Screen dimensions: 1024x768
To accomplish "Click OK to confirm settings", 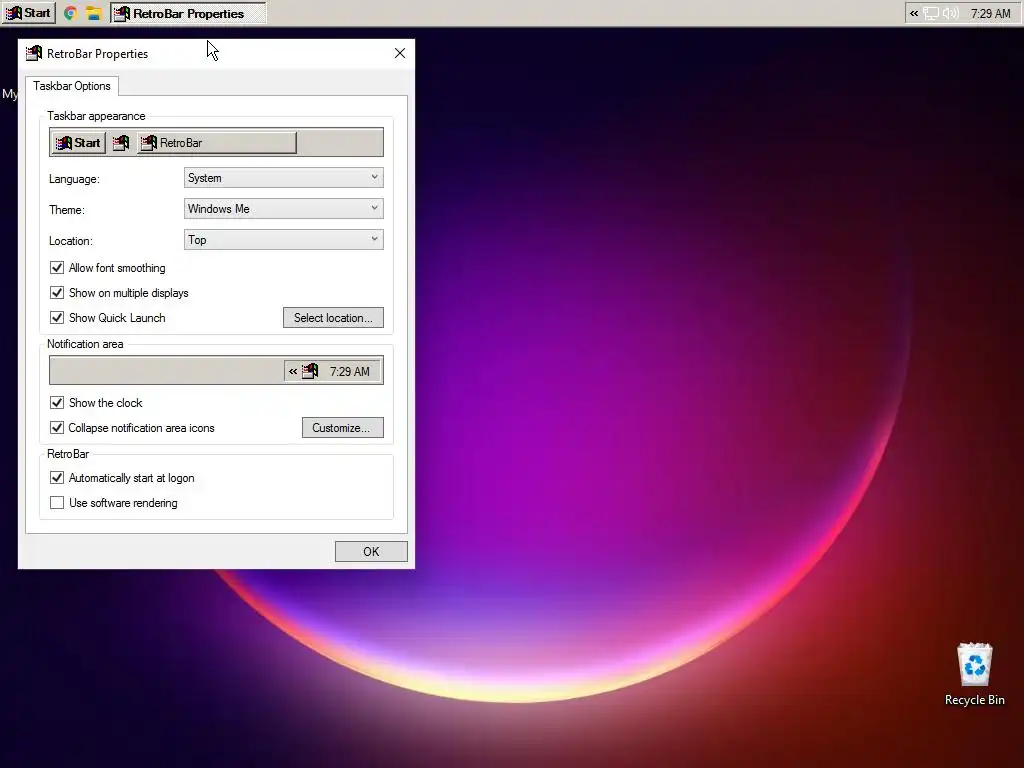I will tap(371, 551).
